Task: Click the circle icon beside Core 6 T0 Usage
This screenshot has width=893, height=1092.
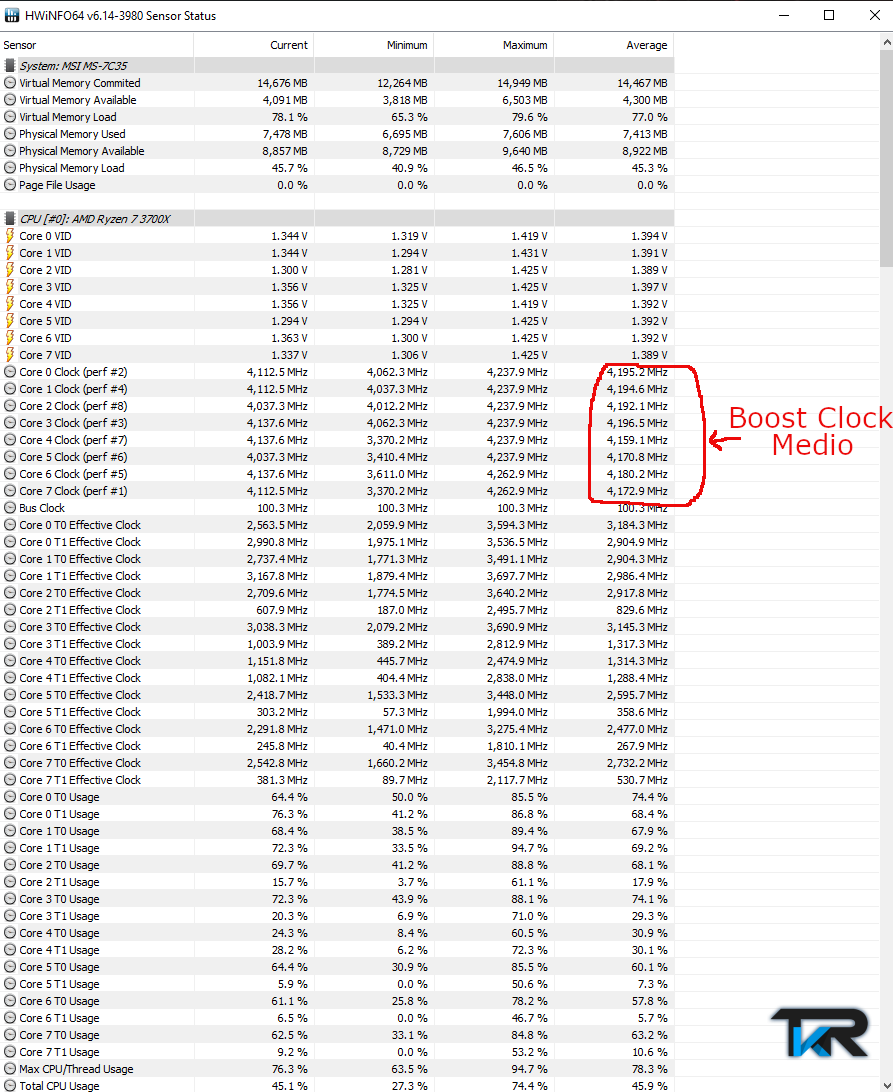Action: point(10,1001)
